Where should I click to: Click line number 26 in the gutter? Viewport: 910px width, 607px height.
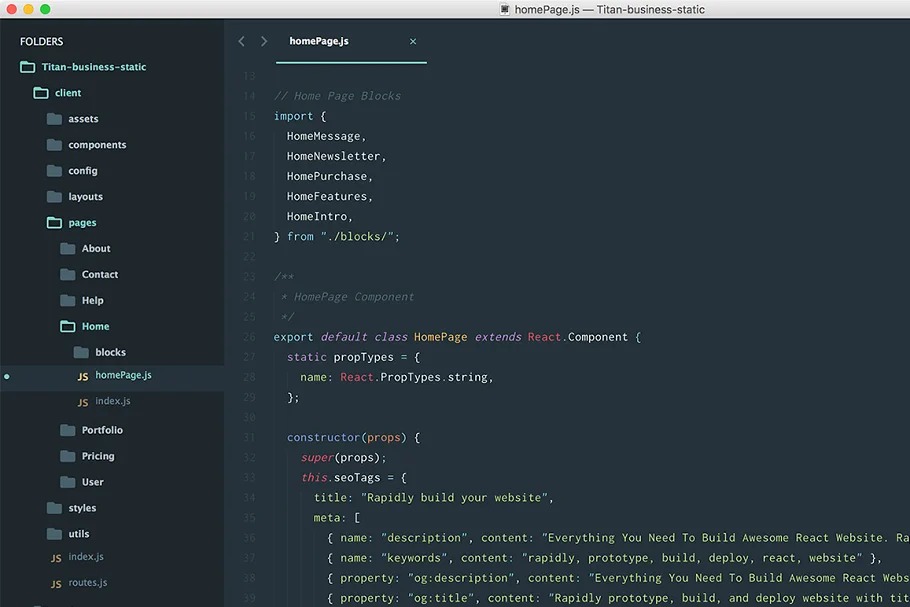tap(249, 337)
